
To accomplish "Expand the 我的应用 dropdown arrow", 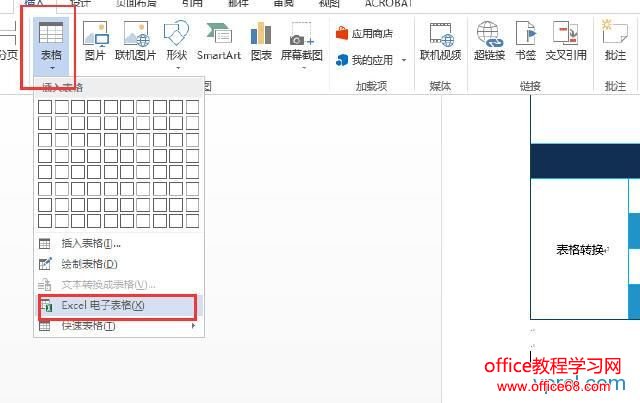I will pos(404,60).
